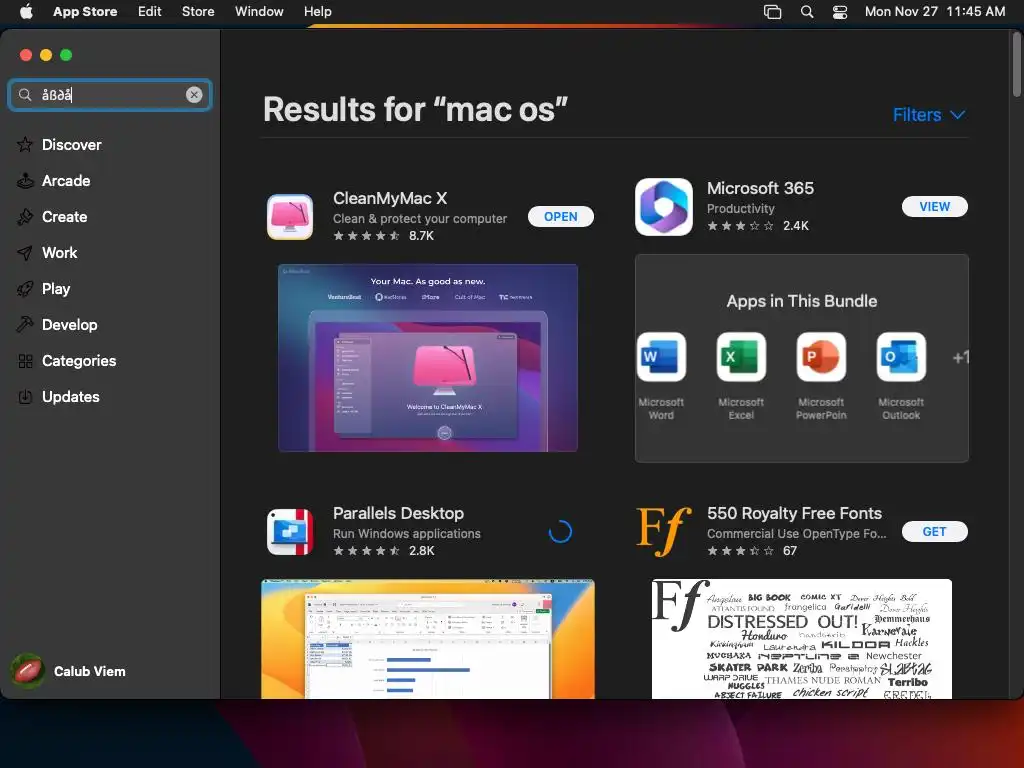Click the 550 Royalty Free Fonts title
The height and width of the screenshot is (768, 1024).
point(794,513)
